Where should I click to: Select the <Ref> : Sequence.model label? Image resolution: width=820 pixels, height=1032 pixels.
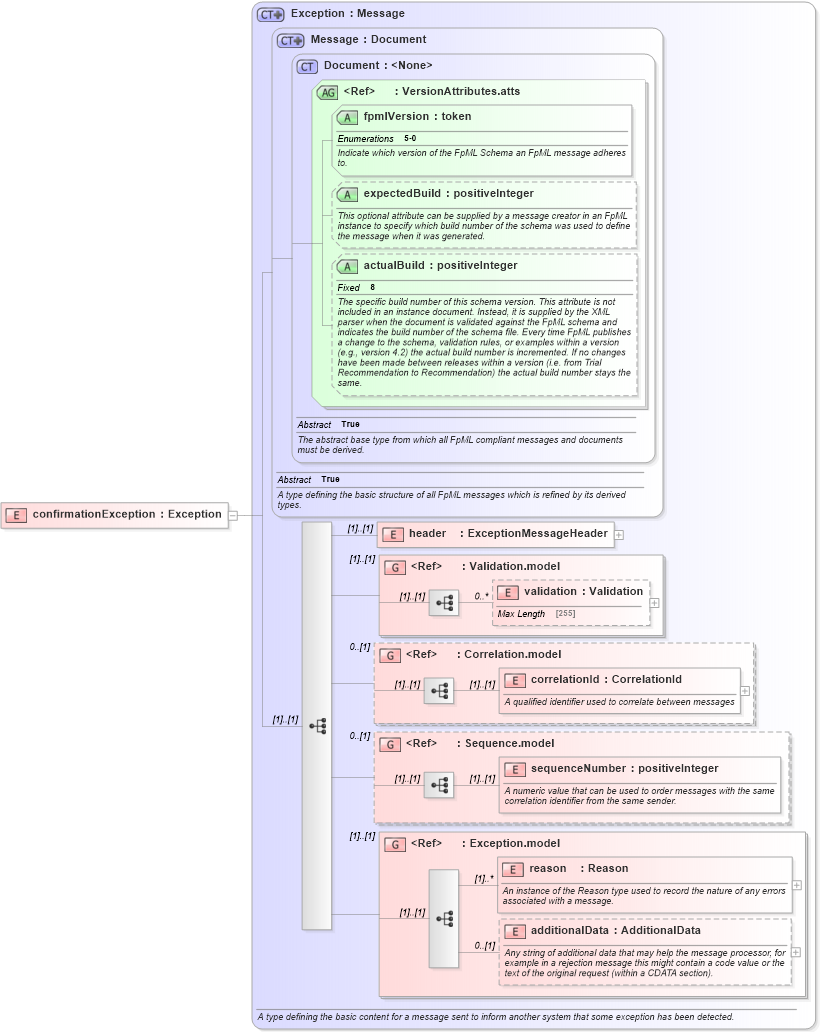point(480,743)
